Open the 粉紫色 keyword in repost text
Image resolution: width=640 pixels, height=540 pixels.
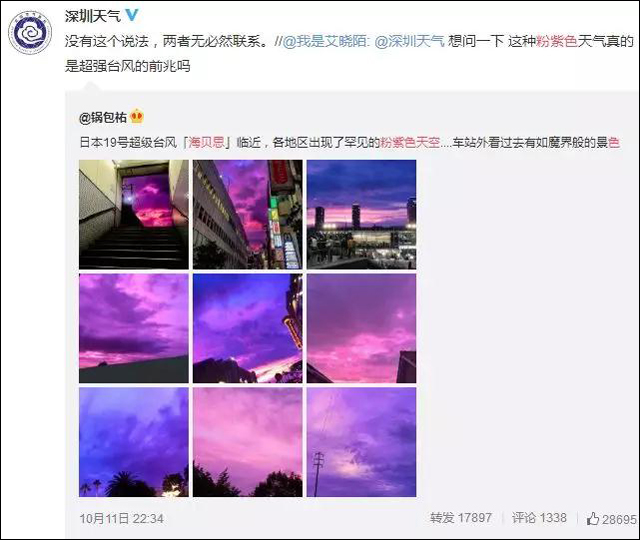pyautogui.click(x=557, y=41)
